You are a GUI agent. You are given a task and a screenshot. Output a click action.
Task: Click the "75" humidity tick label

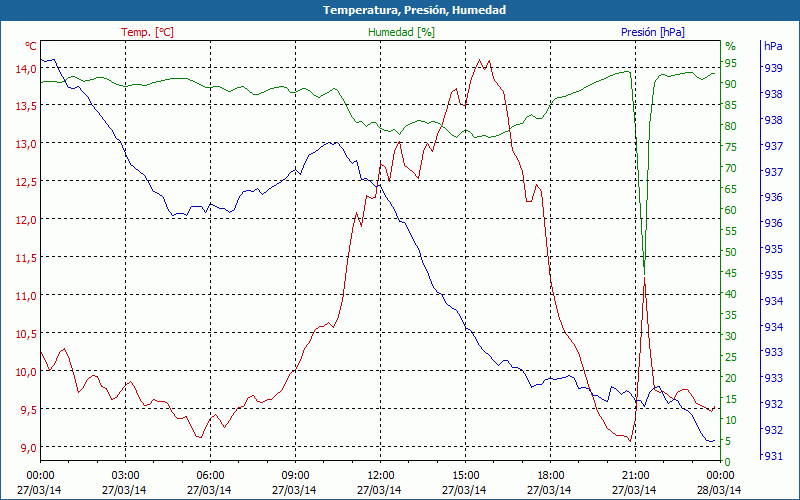point(731,147)
